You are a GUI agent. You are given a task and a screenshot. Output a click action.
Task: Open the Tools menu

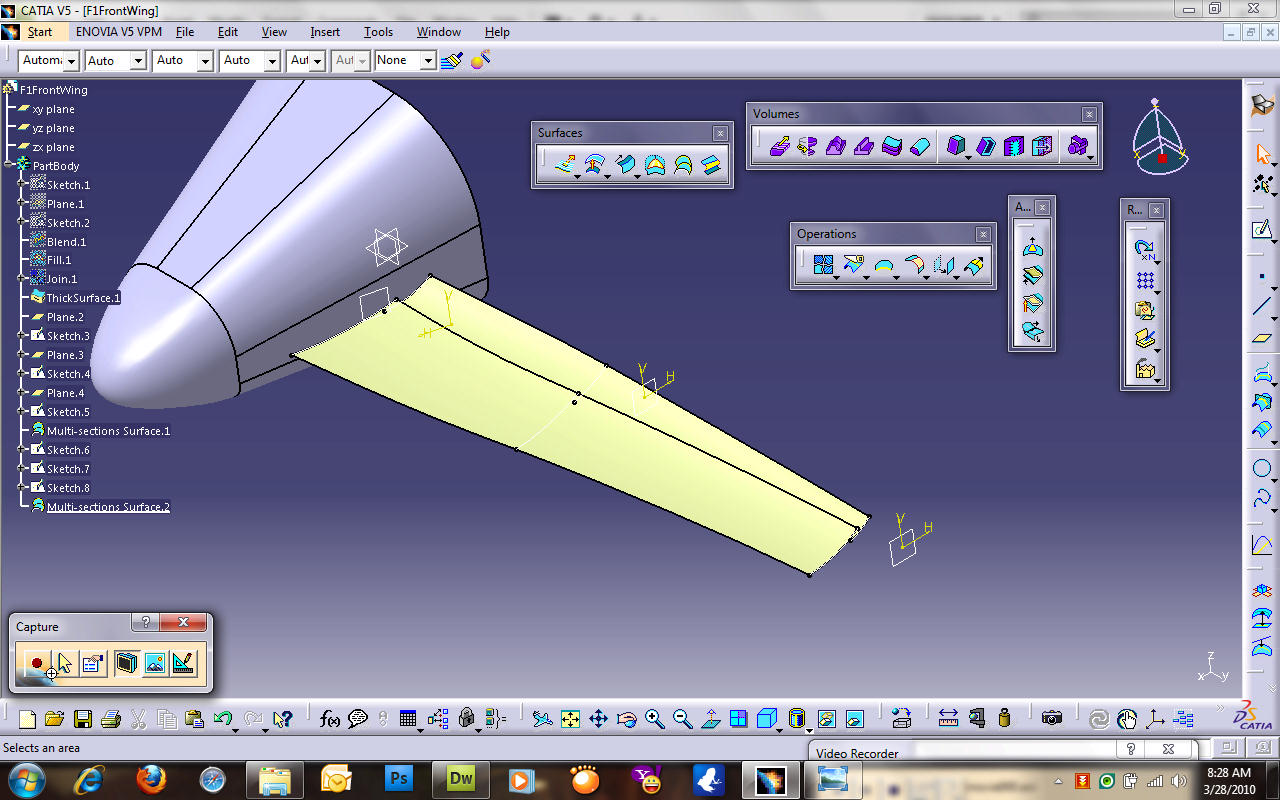(378, 32)
